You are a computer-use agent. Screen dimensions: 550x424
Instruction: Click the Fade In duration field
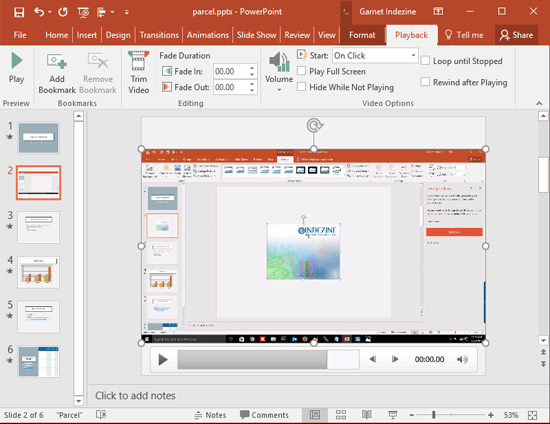pyautogui.click(x=231, y=72)
